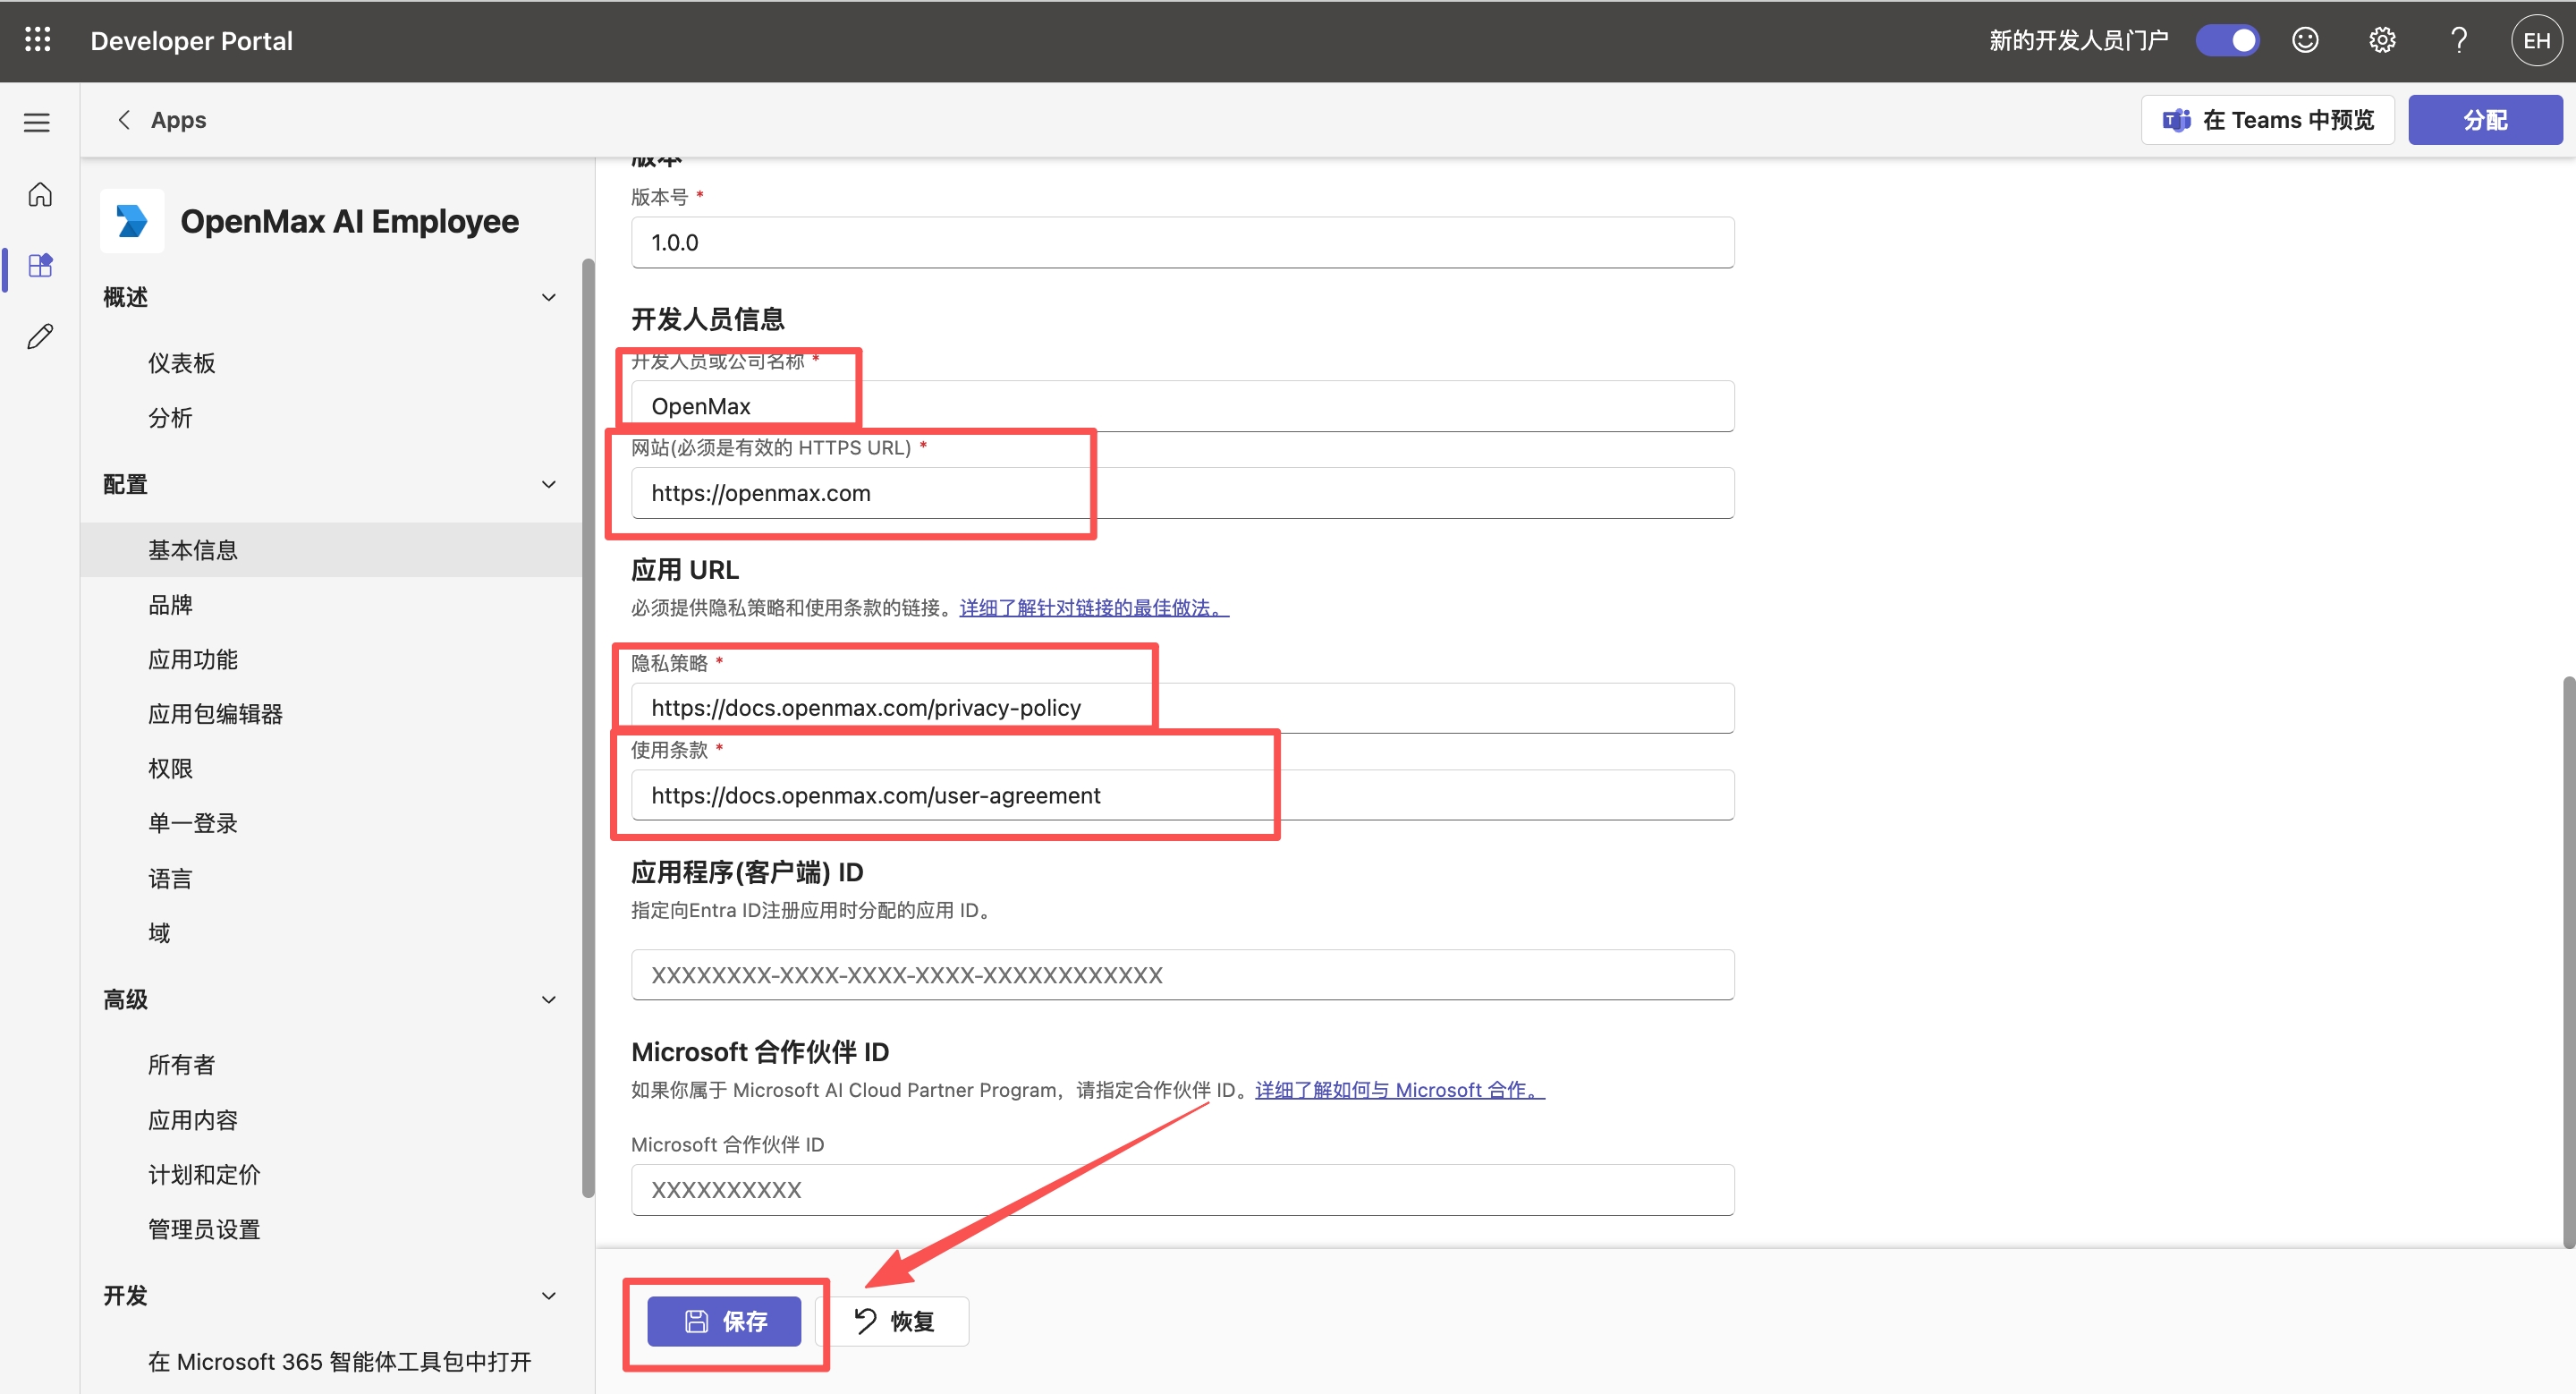2576x1394 pixels.
Task: Click the main page vertical scrollbar
Action: 2568,962
